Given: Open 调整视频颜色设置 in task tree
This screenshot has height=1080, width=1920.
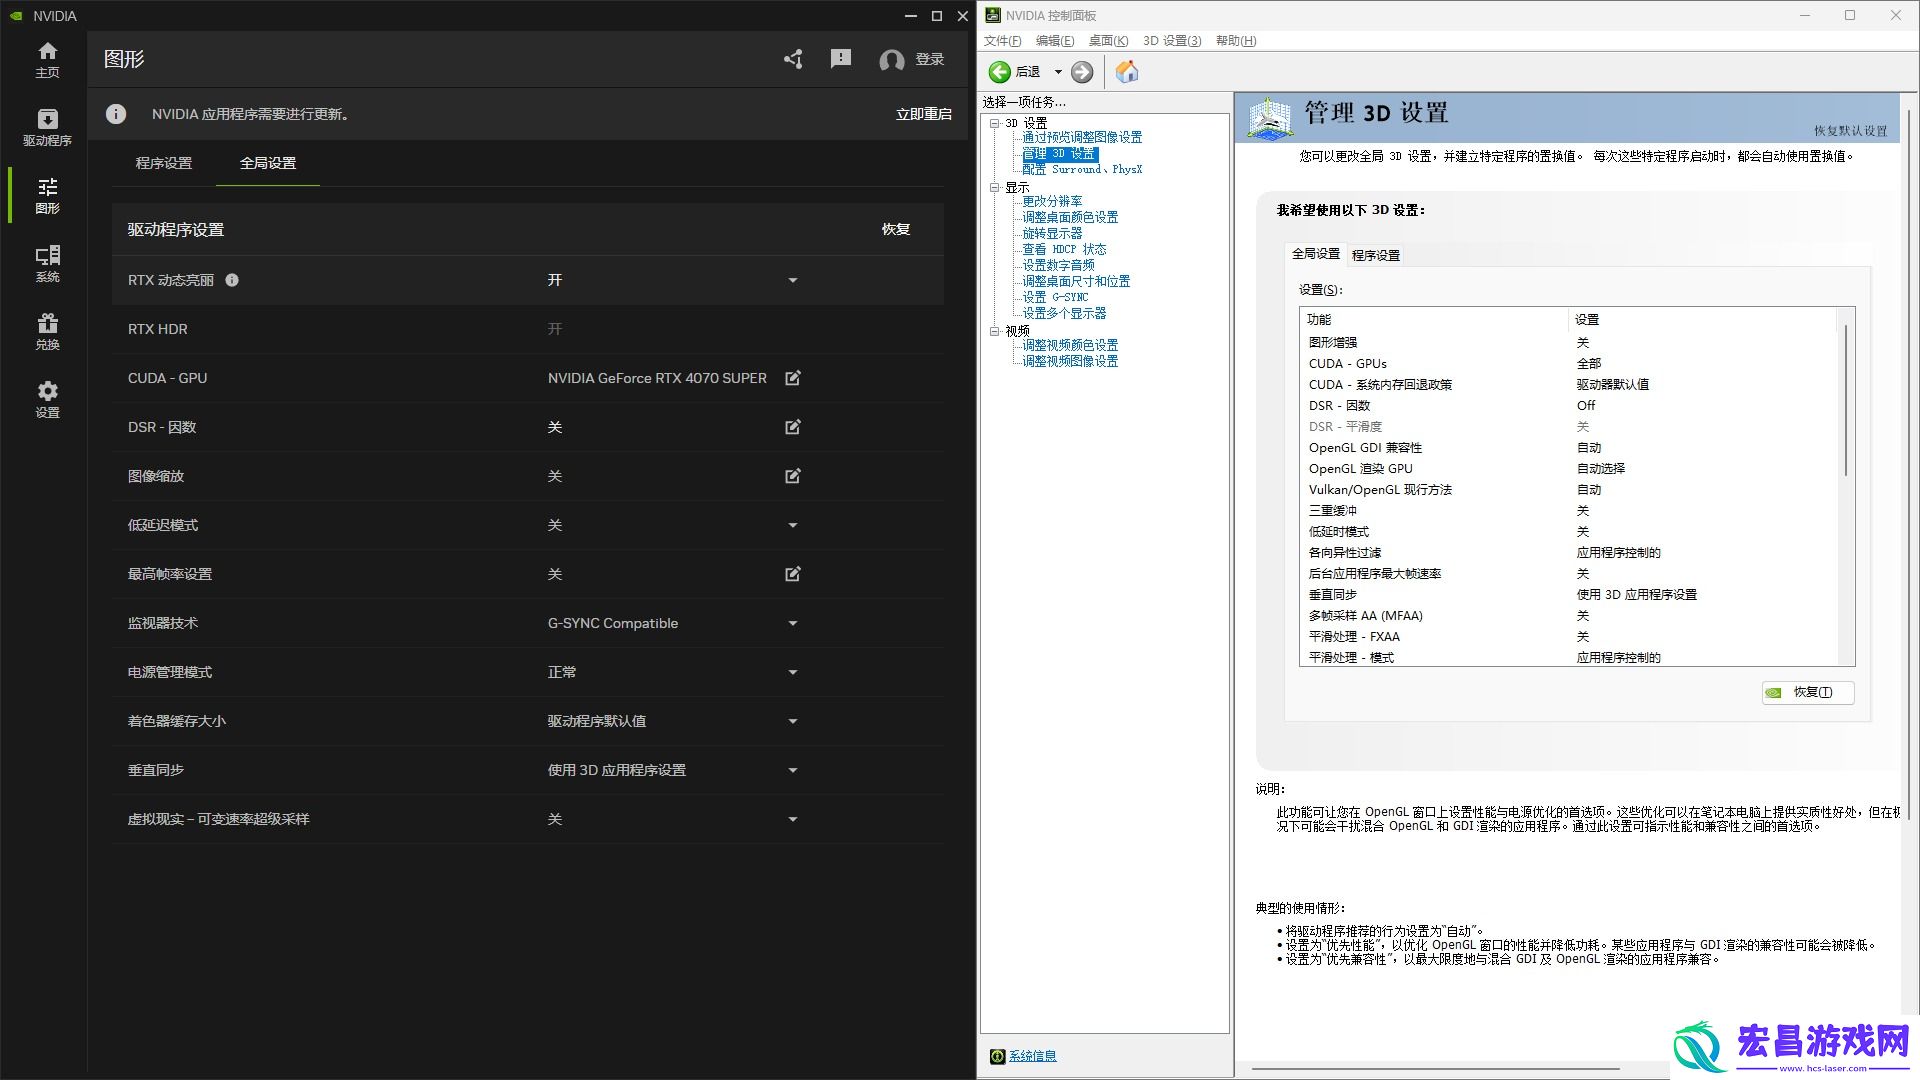Looking at the screenshot, I should point(1070,345).
